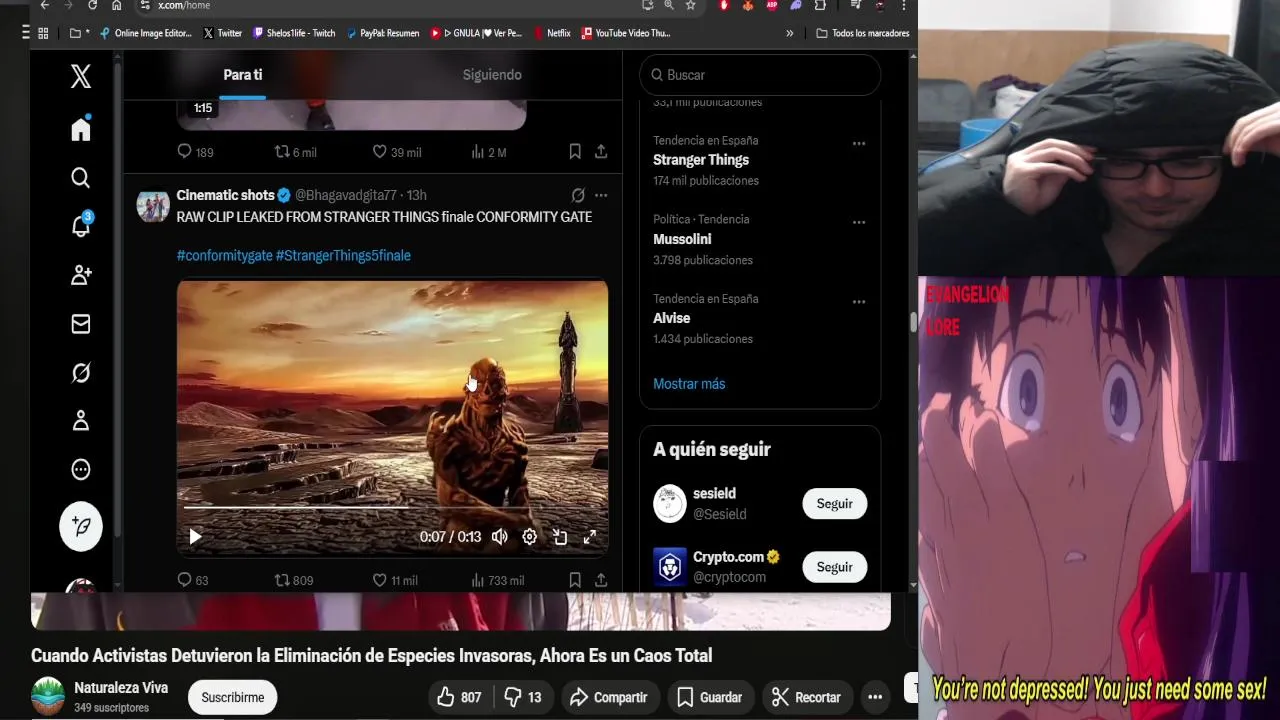The image size is (1280, 720).
Task: Click the browser Reload button
Action: click(x=92, y=5)
